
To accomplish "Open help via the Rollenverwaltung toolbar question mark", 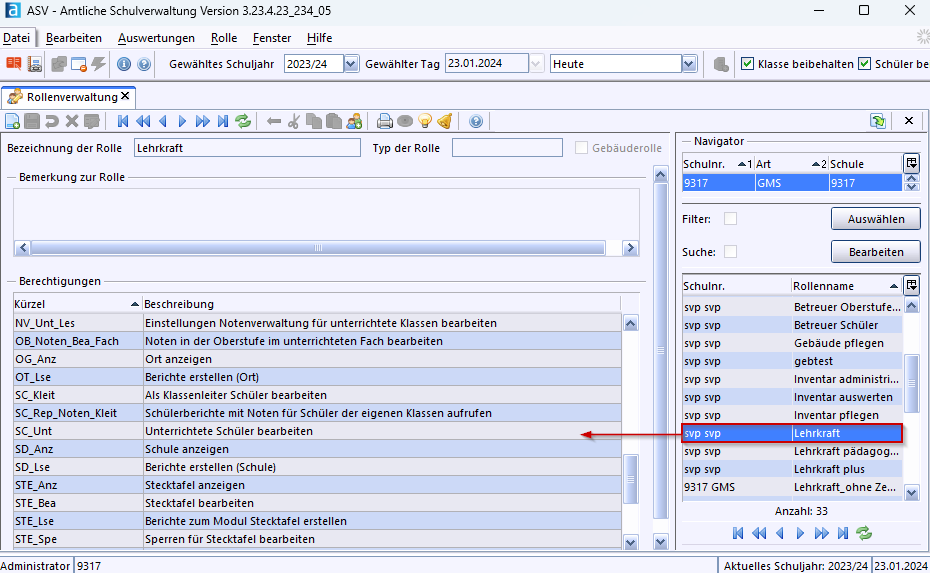I will click(476, 121).
